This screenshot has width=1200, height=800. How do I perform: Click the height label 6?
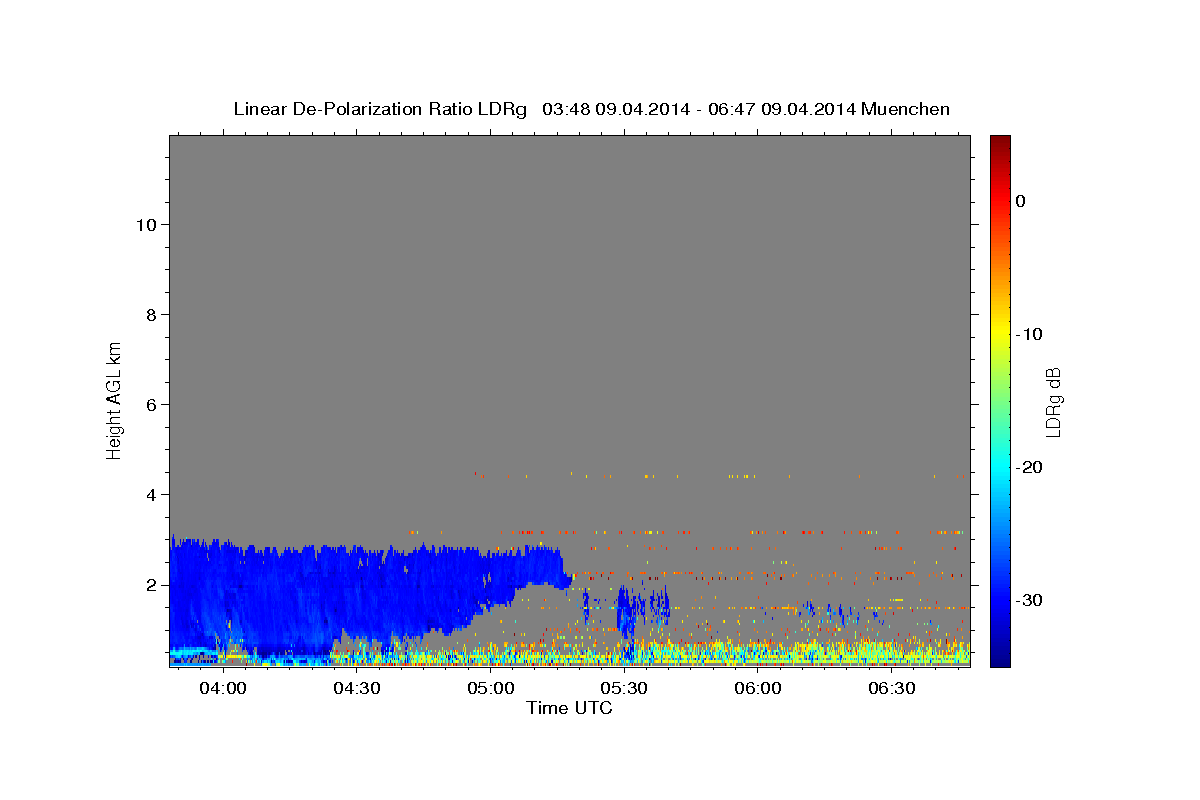coord(151,404)
